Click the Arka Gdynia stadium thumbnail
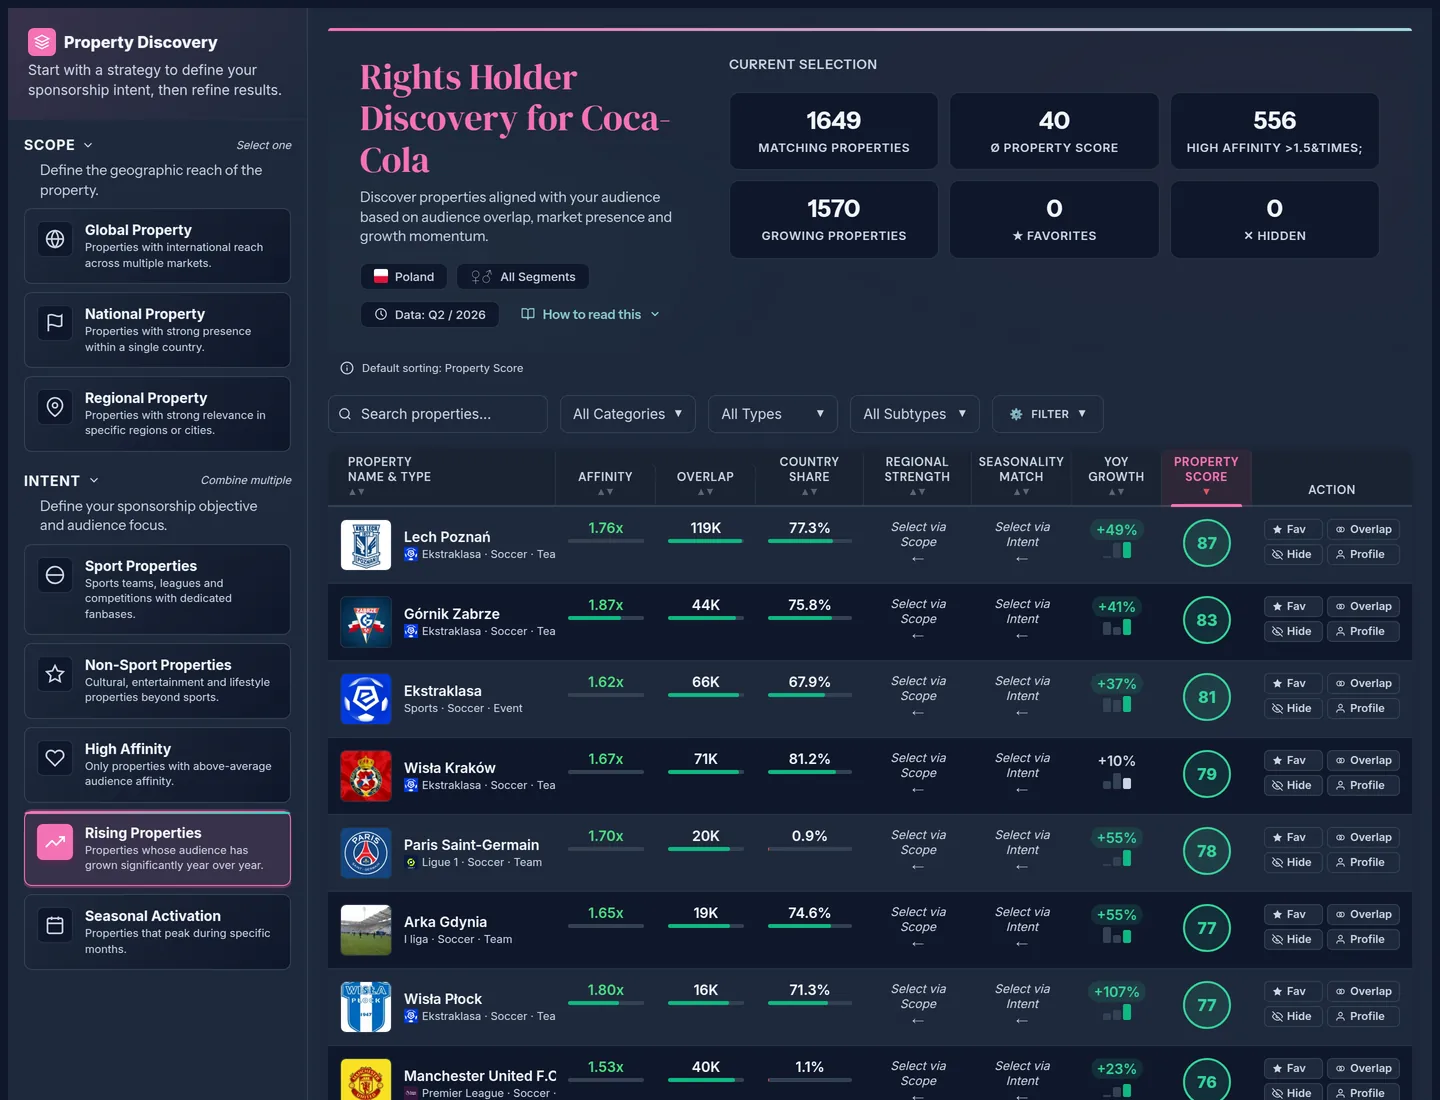This screenshot has width=1440, height=1100. click(366, 930)
